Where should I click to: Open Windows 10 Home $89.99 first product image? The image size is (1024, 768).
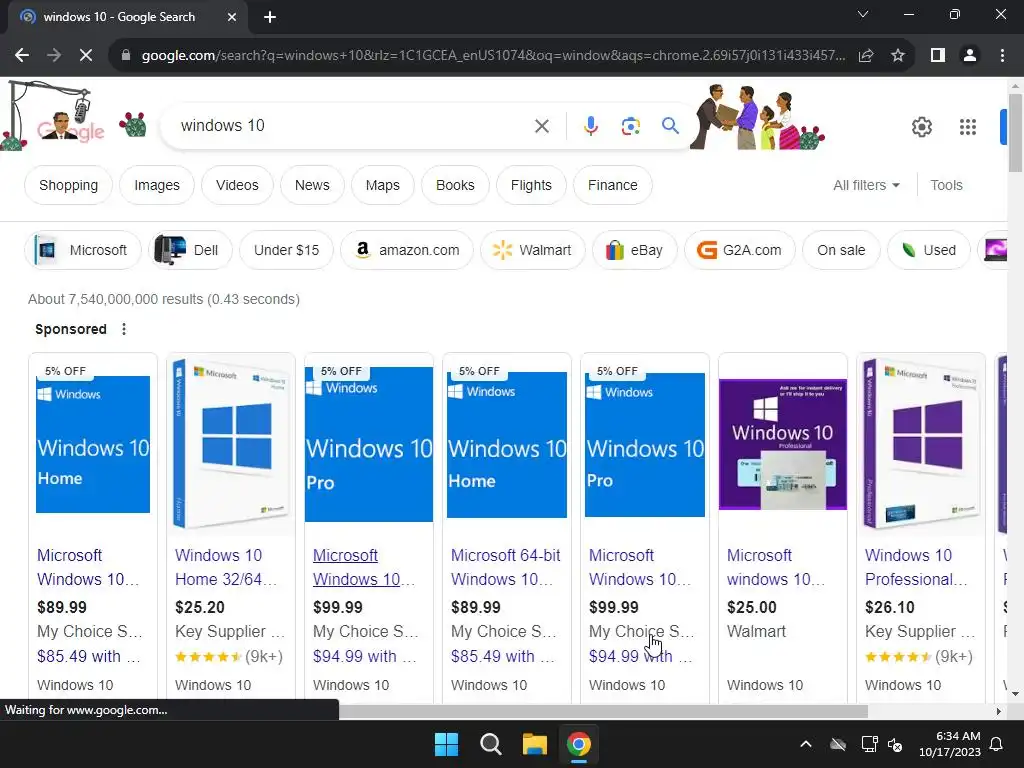[93, 444]
